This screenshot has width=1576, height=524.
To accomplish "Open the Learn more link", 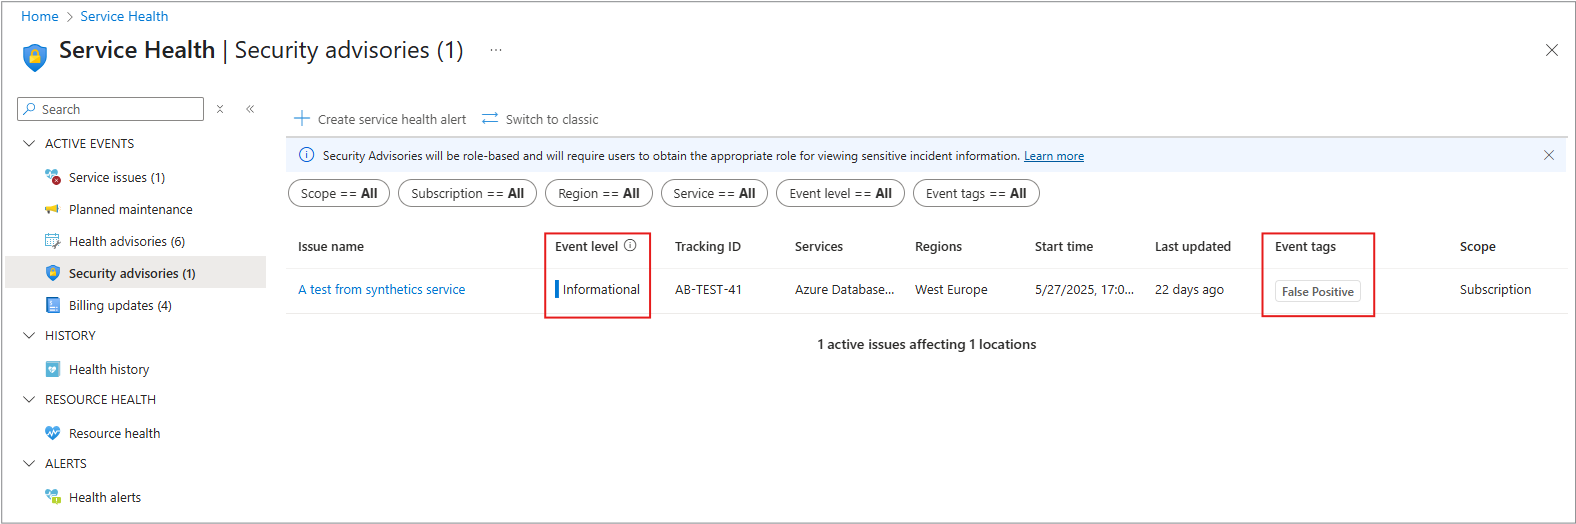I will pos(1054,156).
